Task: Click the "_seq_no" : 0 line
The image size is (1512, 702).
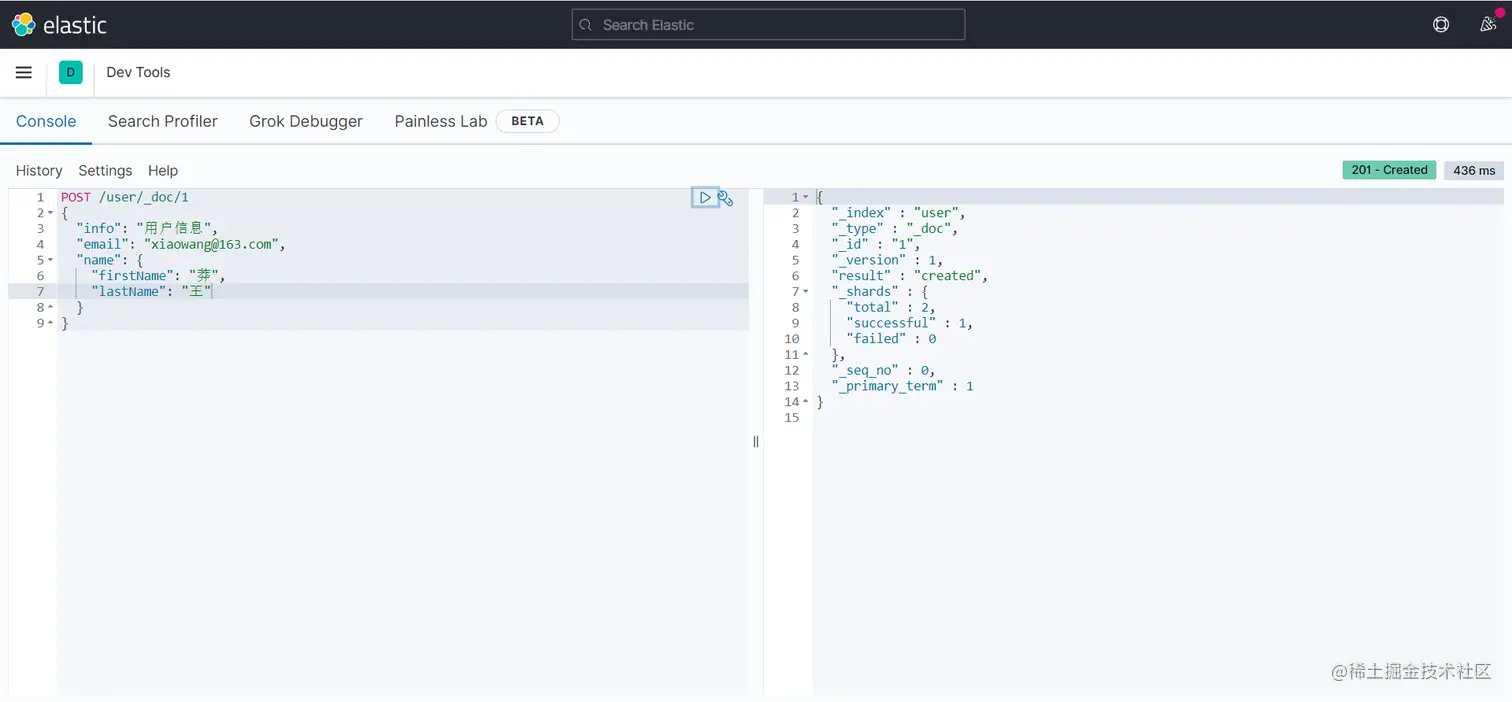Action: pyautogui.click(x=883, y=370)
